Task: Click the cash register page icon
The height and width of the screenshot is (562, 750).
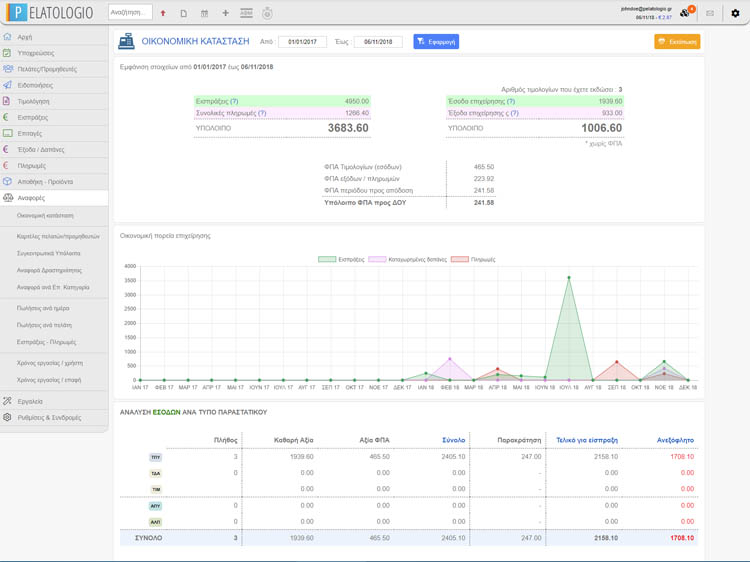Action: point(126,42)
